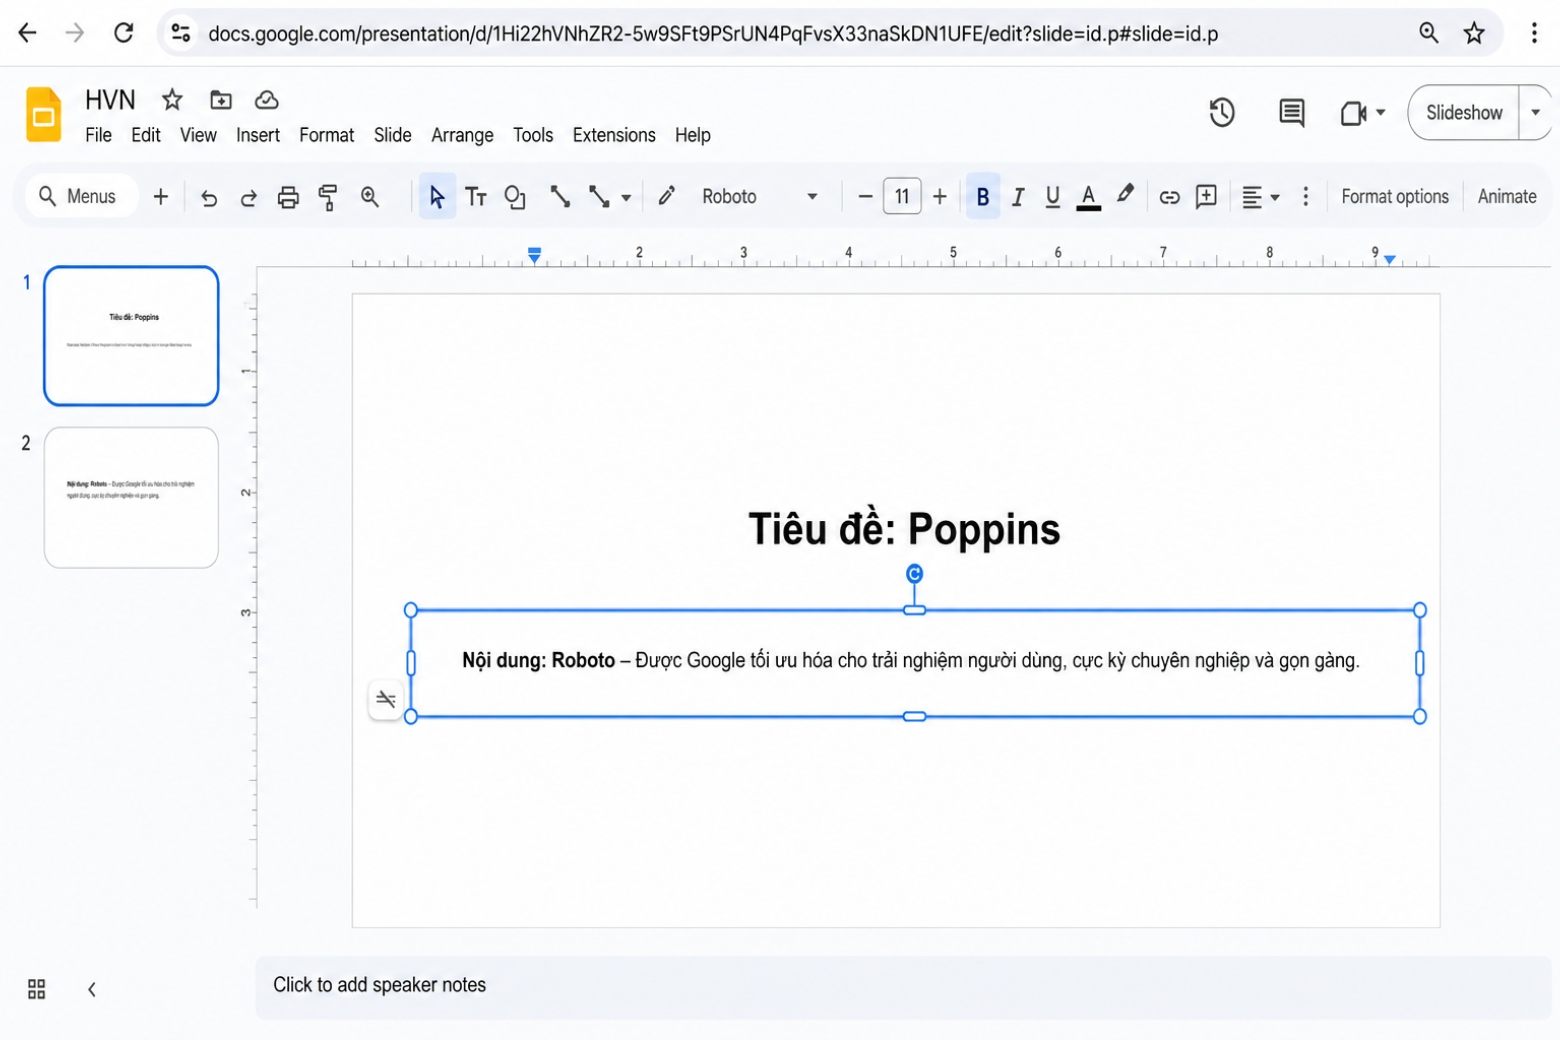Increase font size with plus
Viewport: 1560px width, 1040px height.
click(x=939, y=197)
